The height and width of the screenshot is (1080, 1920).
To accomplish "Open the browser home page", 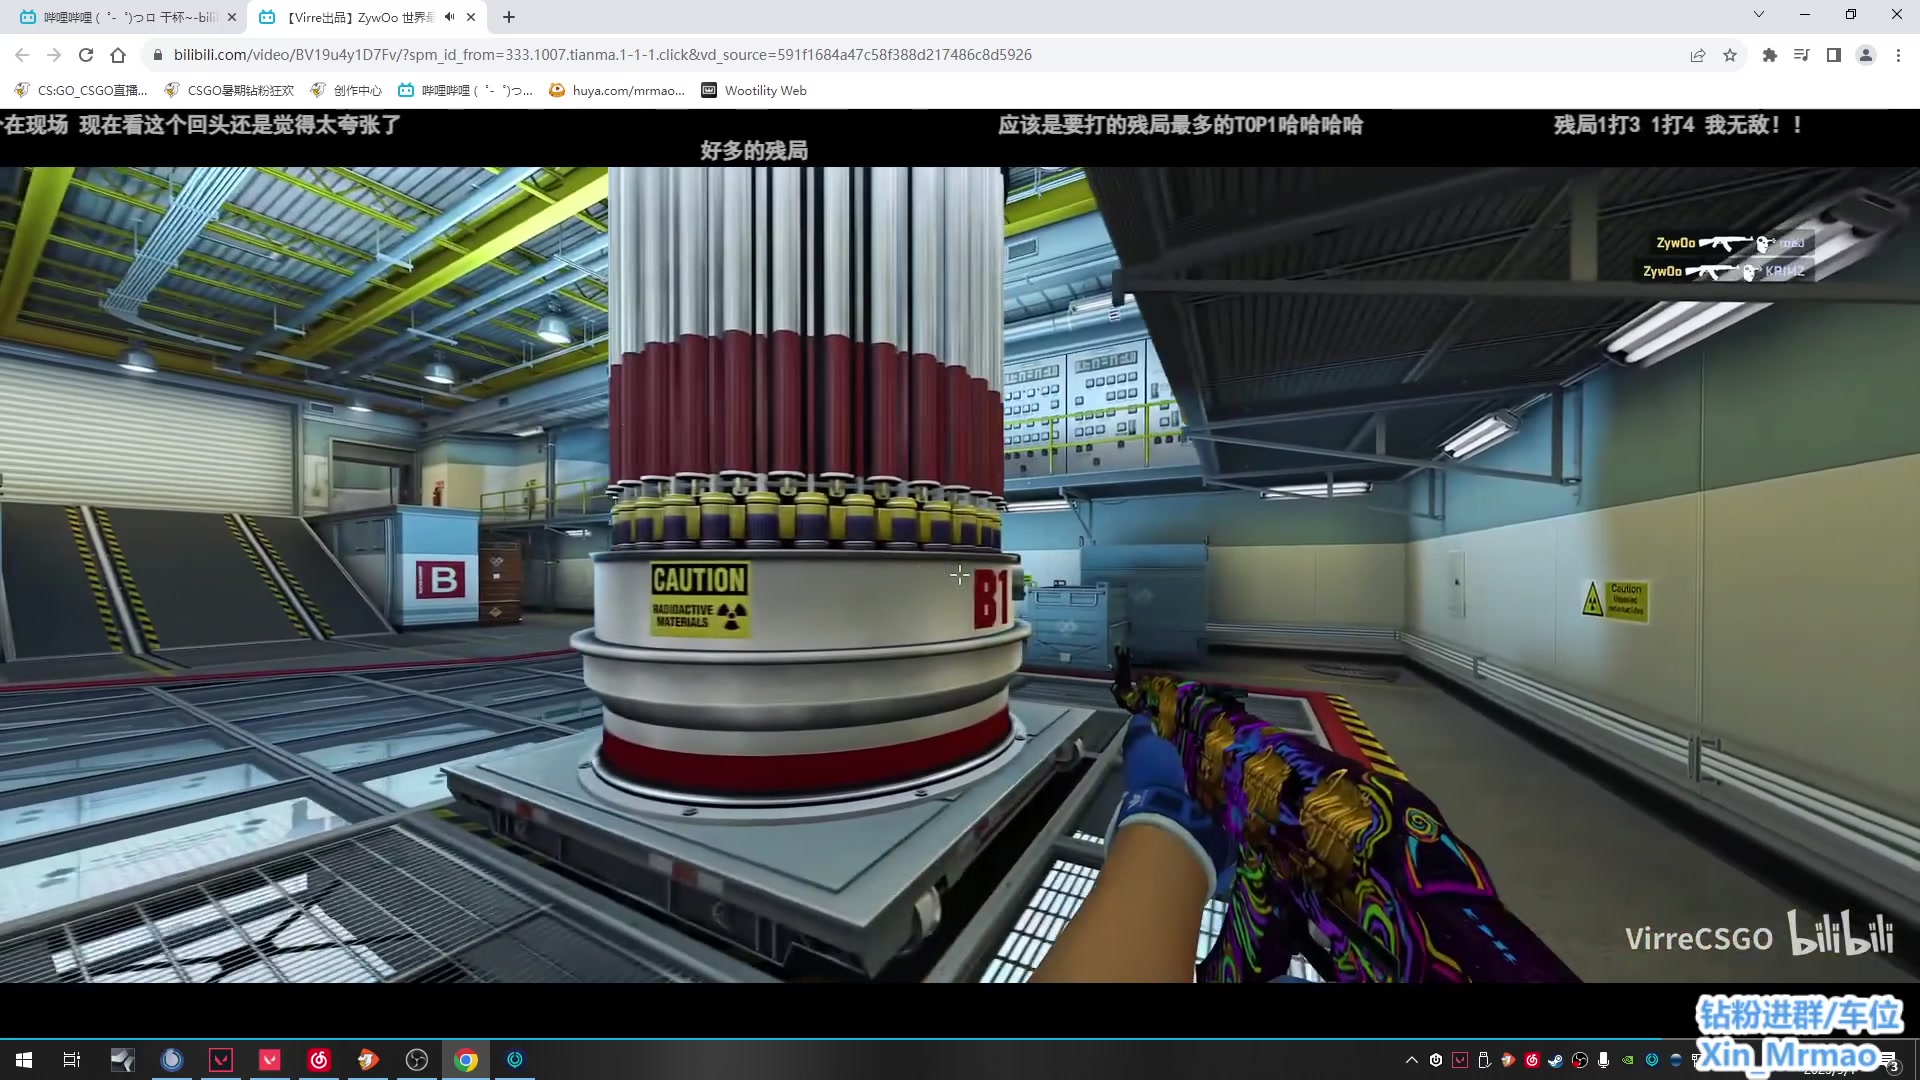I will coord(118,55).
